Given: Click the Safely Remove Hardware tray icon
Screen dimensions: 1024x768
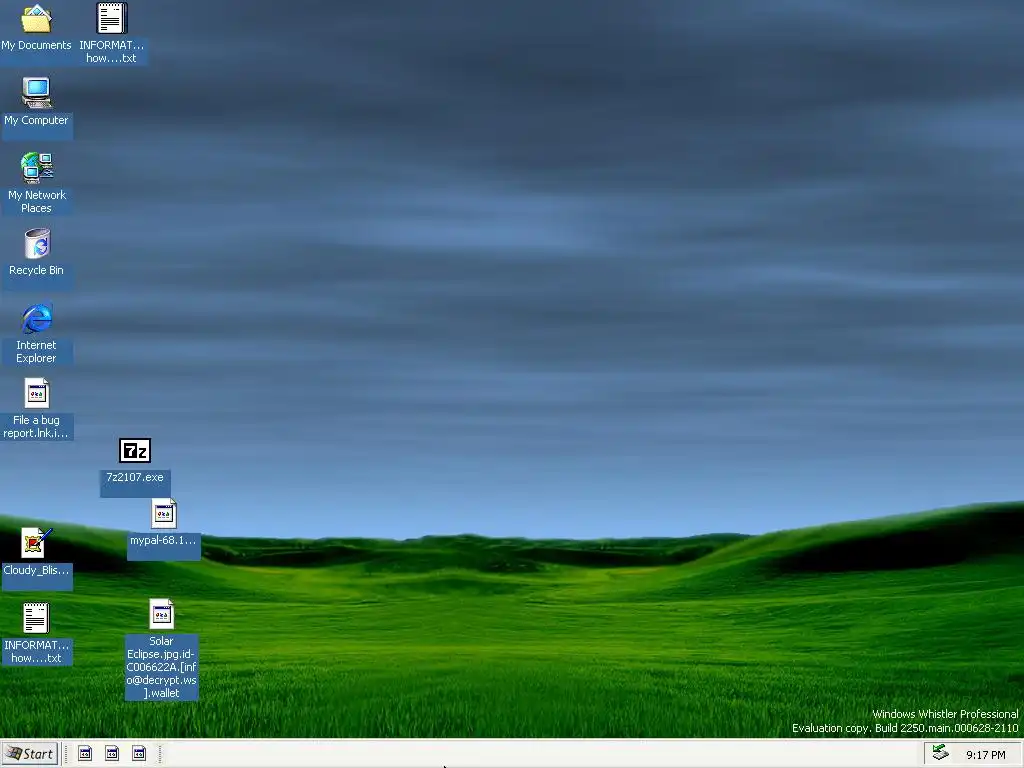Looking at the screenshot, I should (x=940, y=753).
